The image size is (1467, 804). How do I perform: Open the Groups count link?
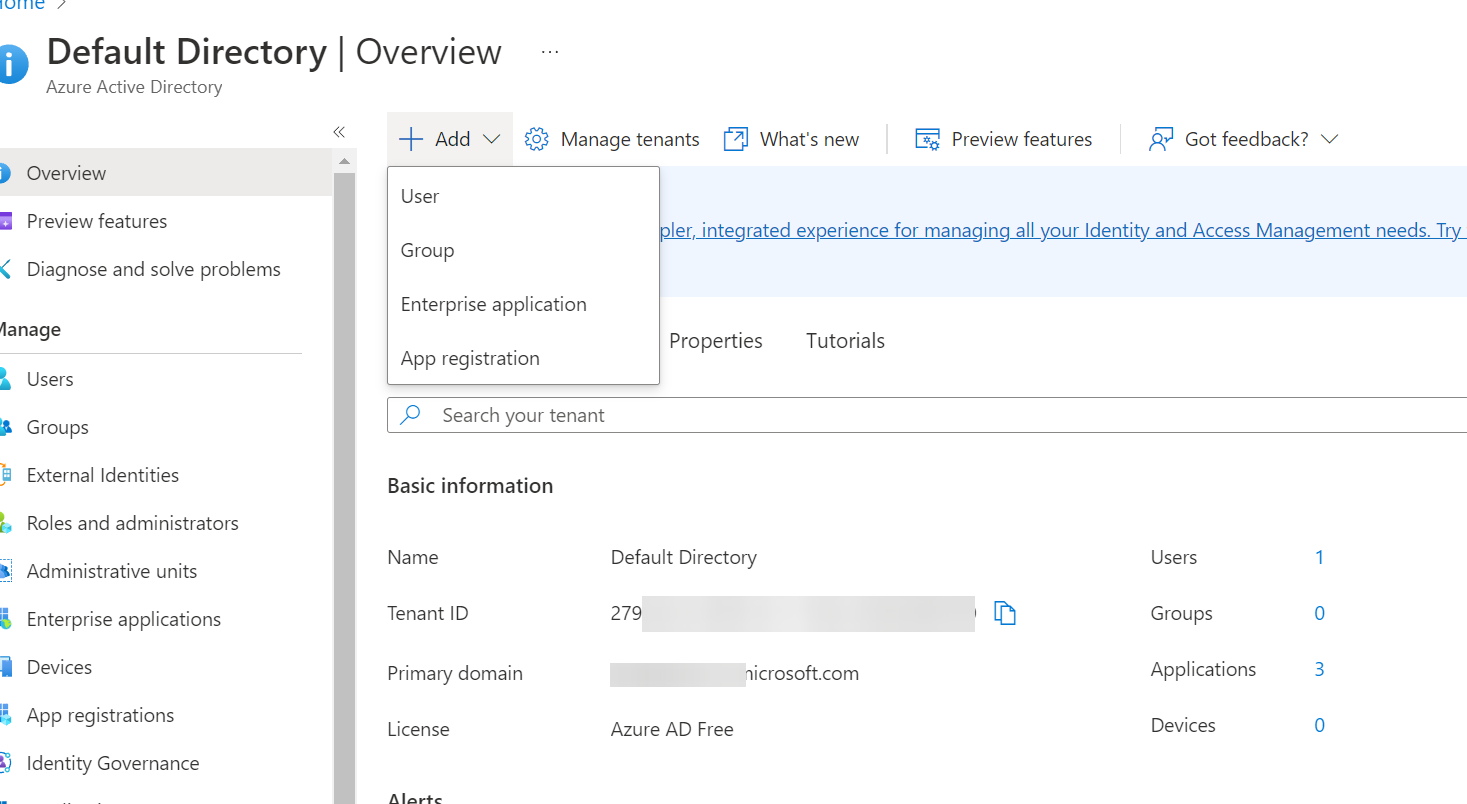coord(1319,613)
